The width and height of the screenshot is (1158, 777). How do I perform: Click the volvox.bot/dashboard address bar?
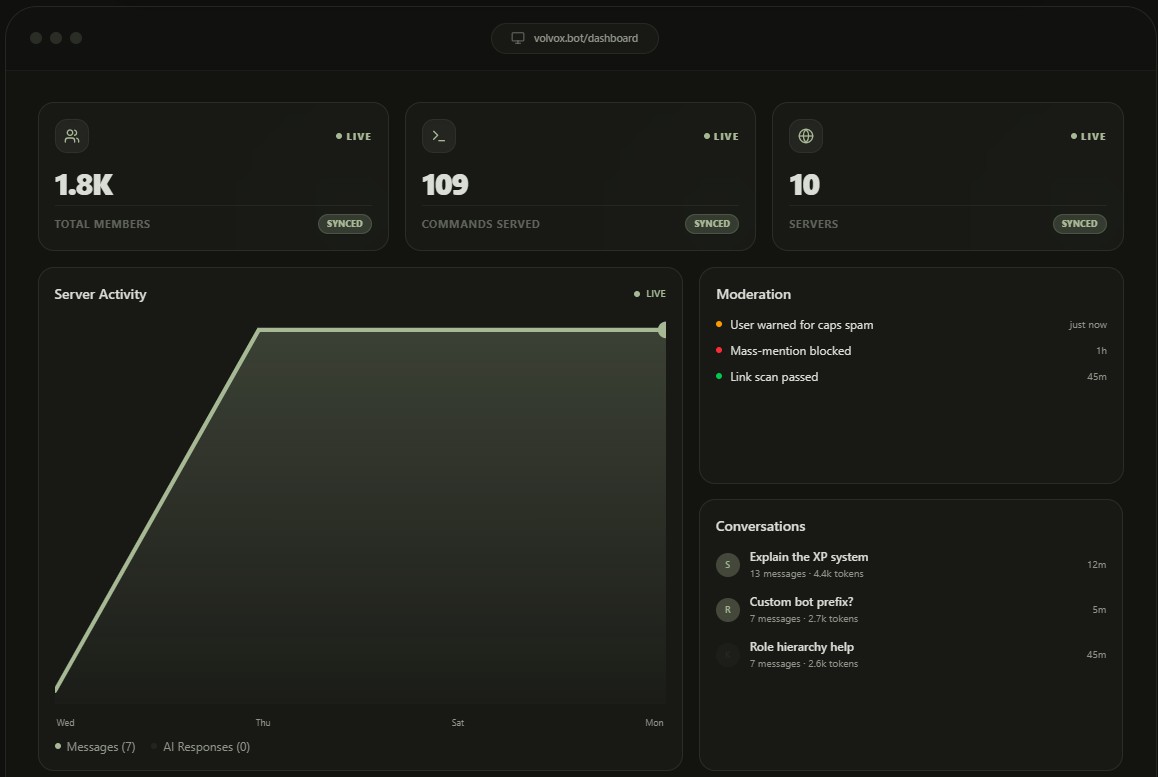tap(575, 38)
